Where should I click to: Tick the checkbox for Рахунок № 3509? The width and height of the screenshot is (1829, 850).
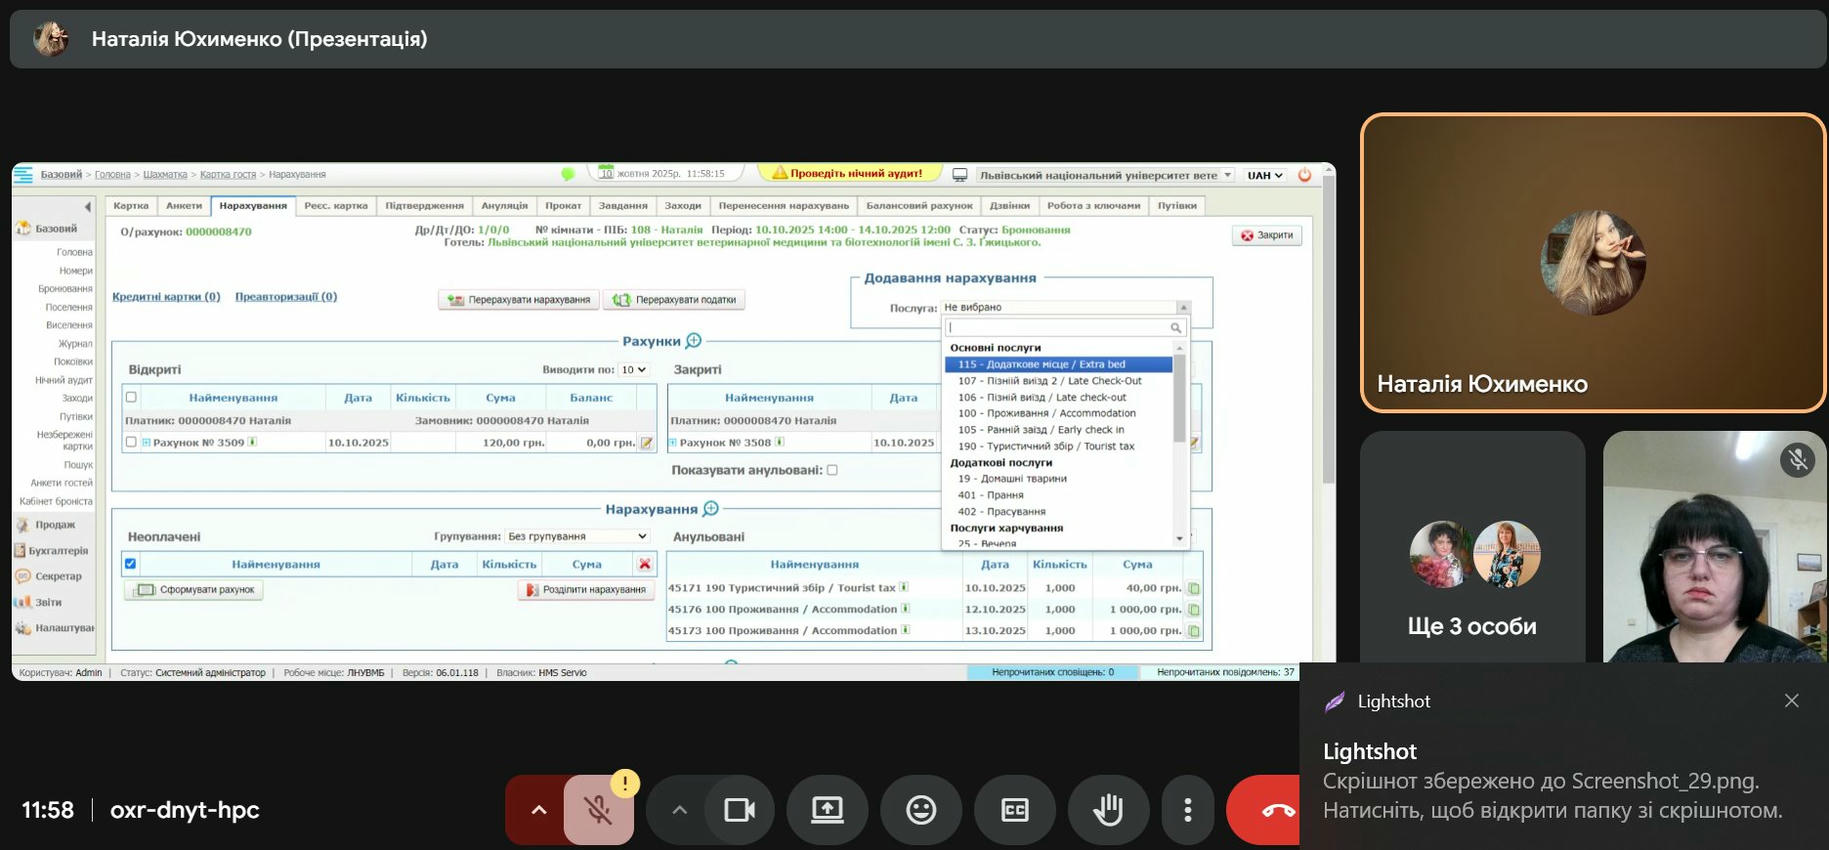click(131, 442)
